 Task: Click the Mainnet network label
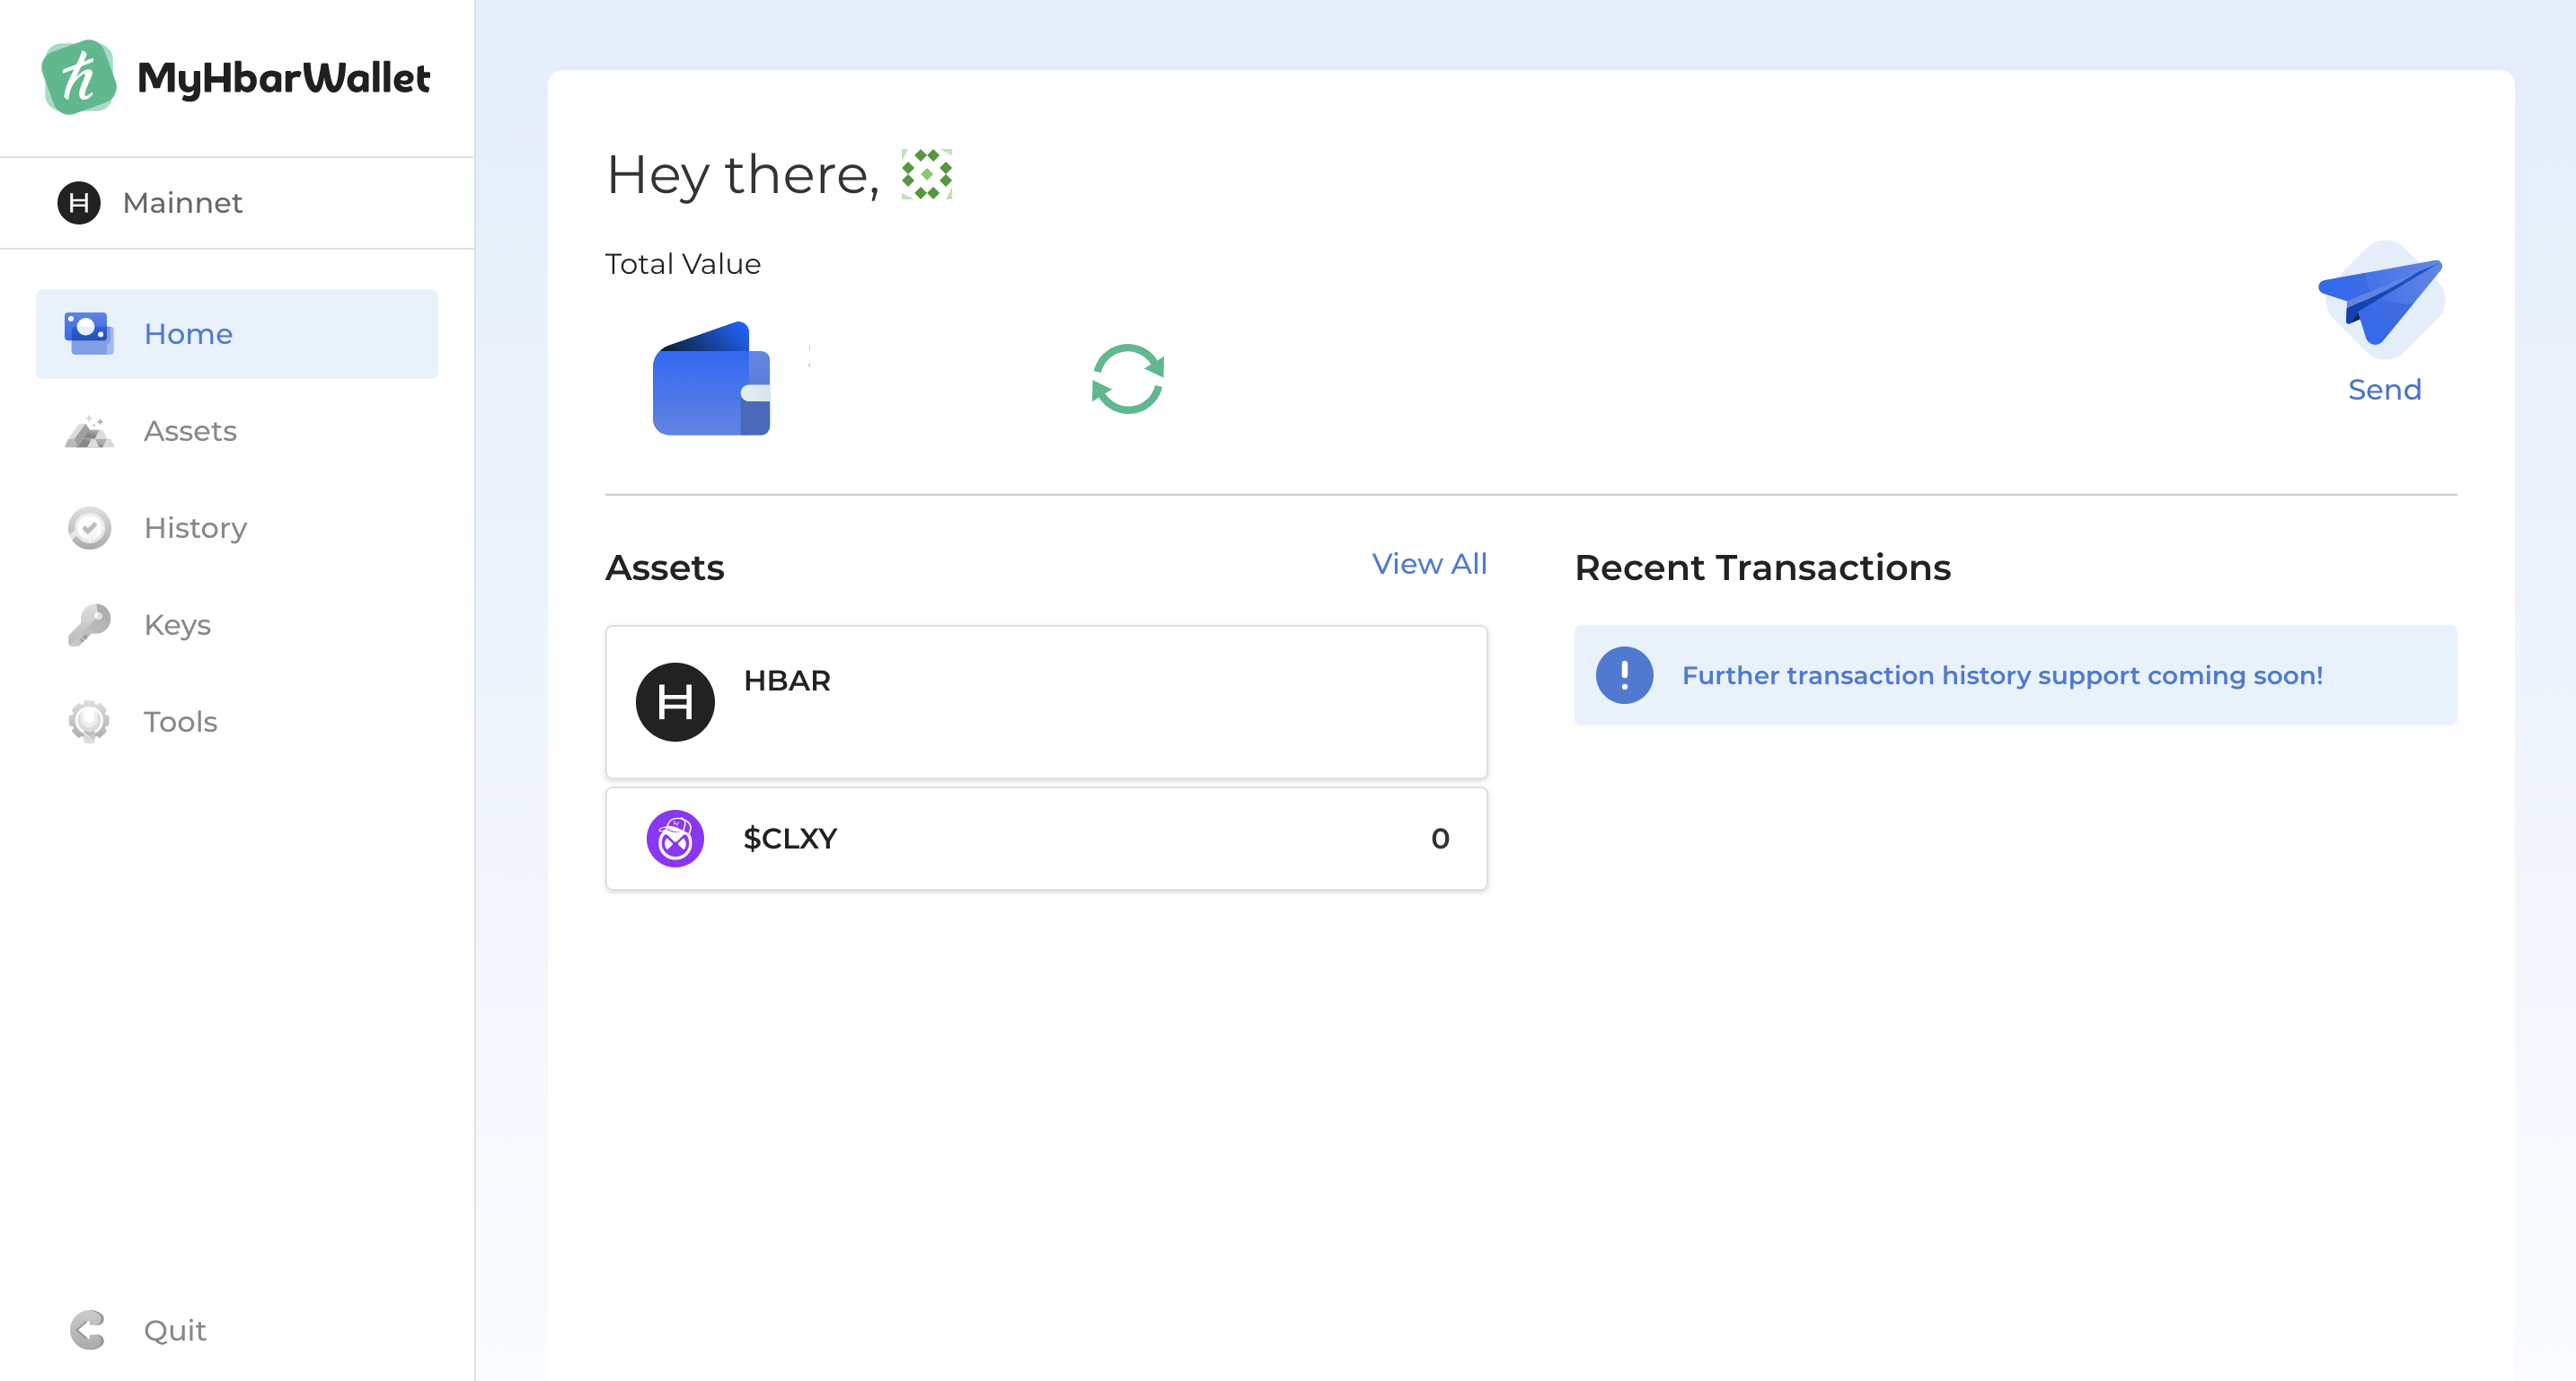coord(182,203)
